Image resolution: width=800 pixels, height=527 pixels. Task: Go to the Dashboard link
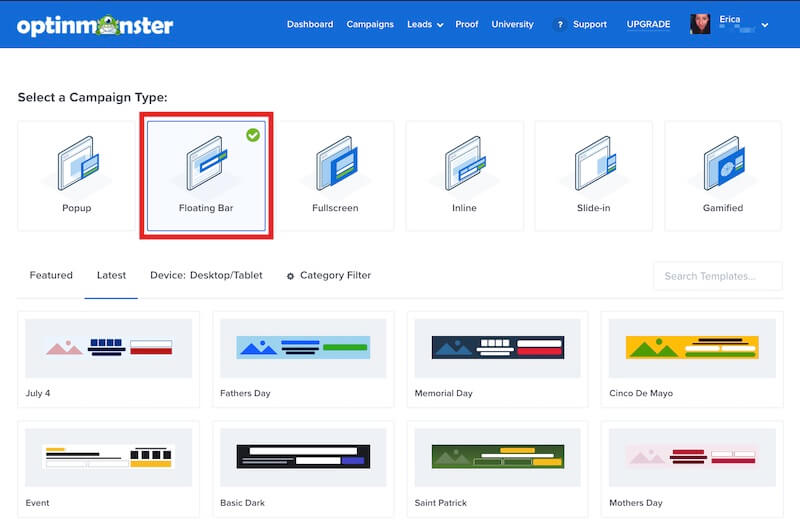pos(310,24)
